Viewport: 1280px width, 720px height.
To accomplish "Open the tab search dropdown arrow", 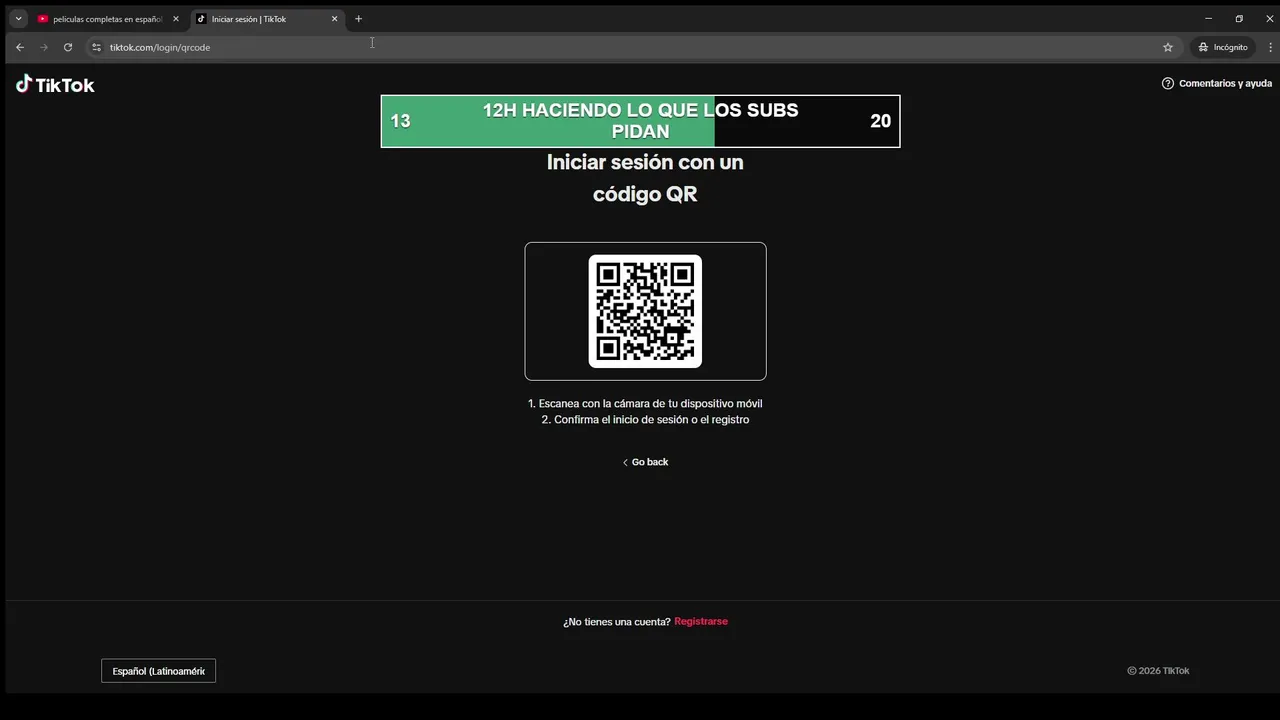I will pos(18,19).
